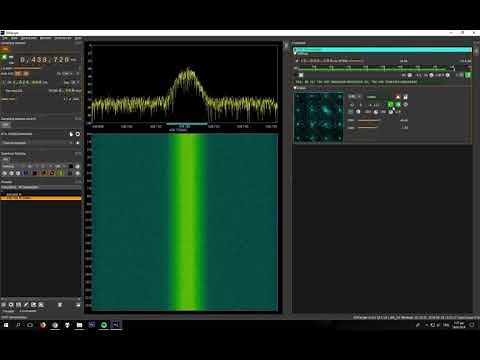480x360 pixels.
Task: Click the green start acquisition button
Action: (x=4, y=57)
